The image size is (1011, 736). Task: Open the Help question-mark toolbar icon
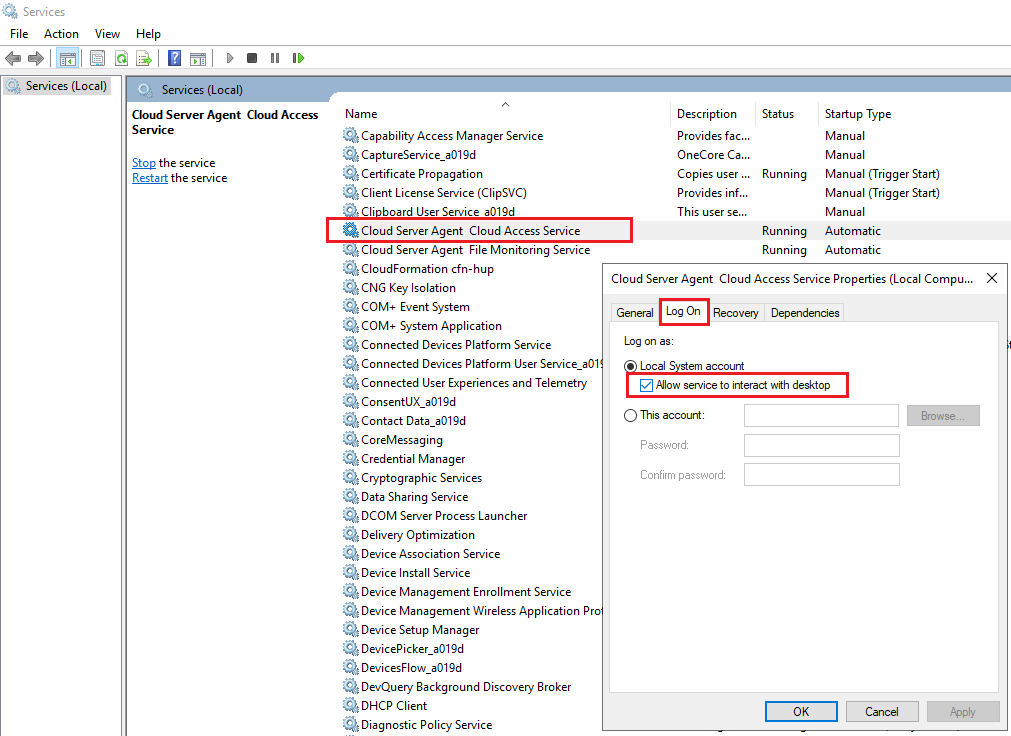click(x=174, y=59)
